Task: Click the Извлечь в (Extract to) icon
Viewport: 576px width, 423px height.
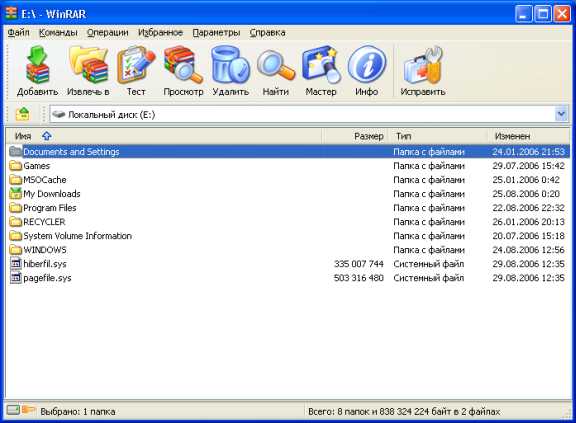Action: 89,64
